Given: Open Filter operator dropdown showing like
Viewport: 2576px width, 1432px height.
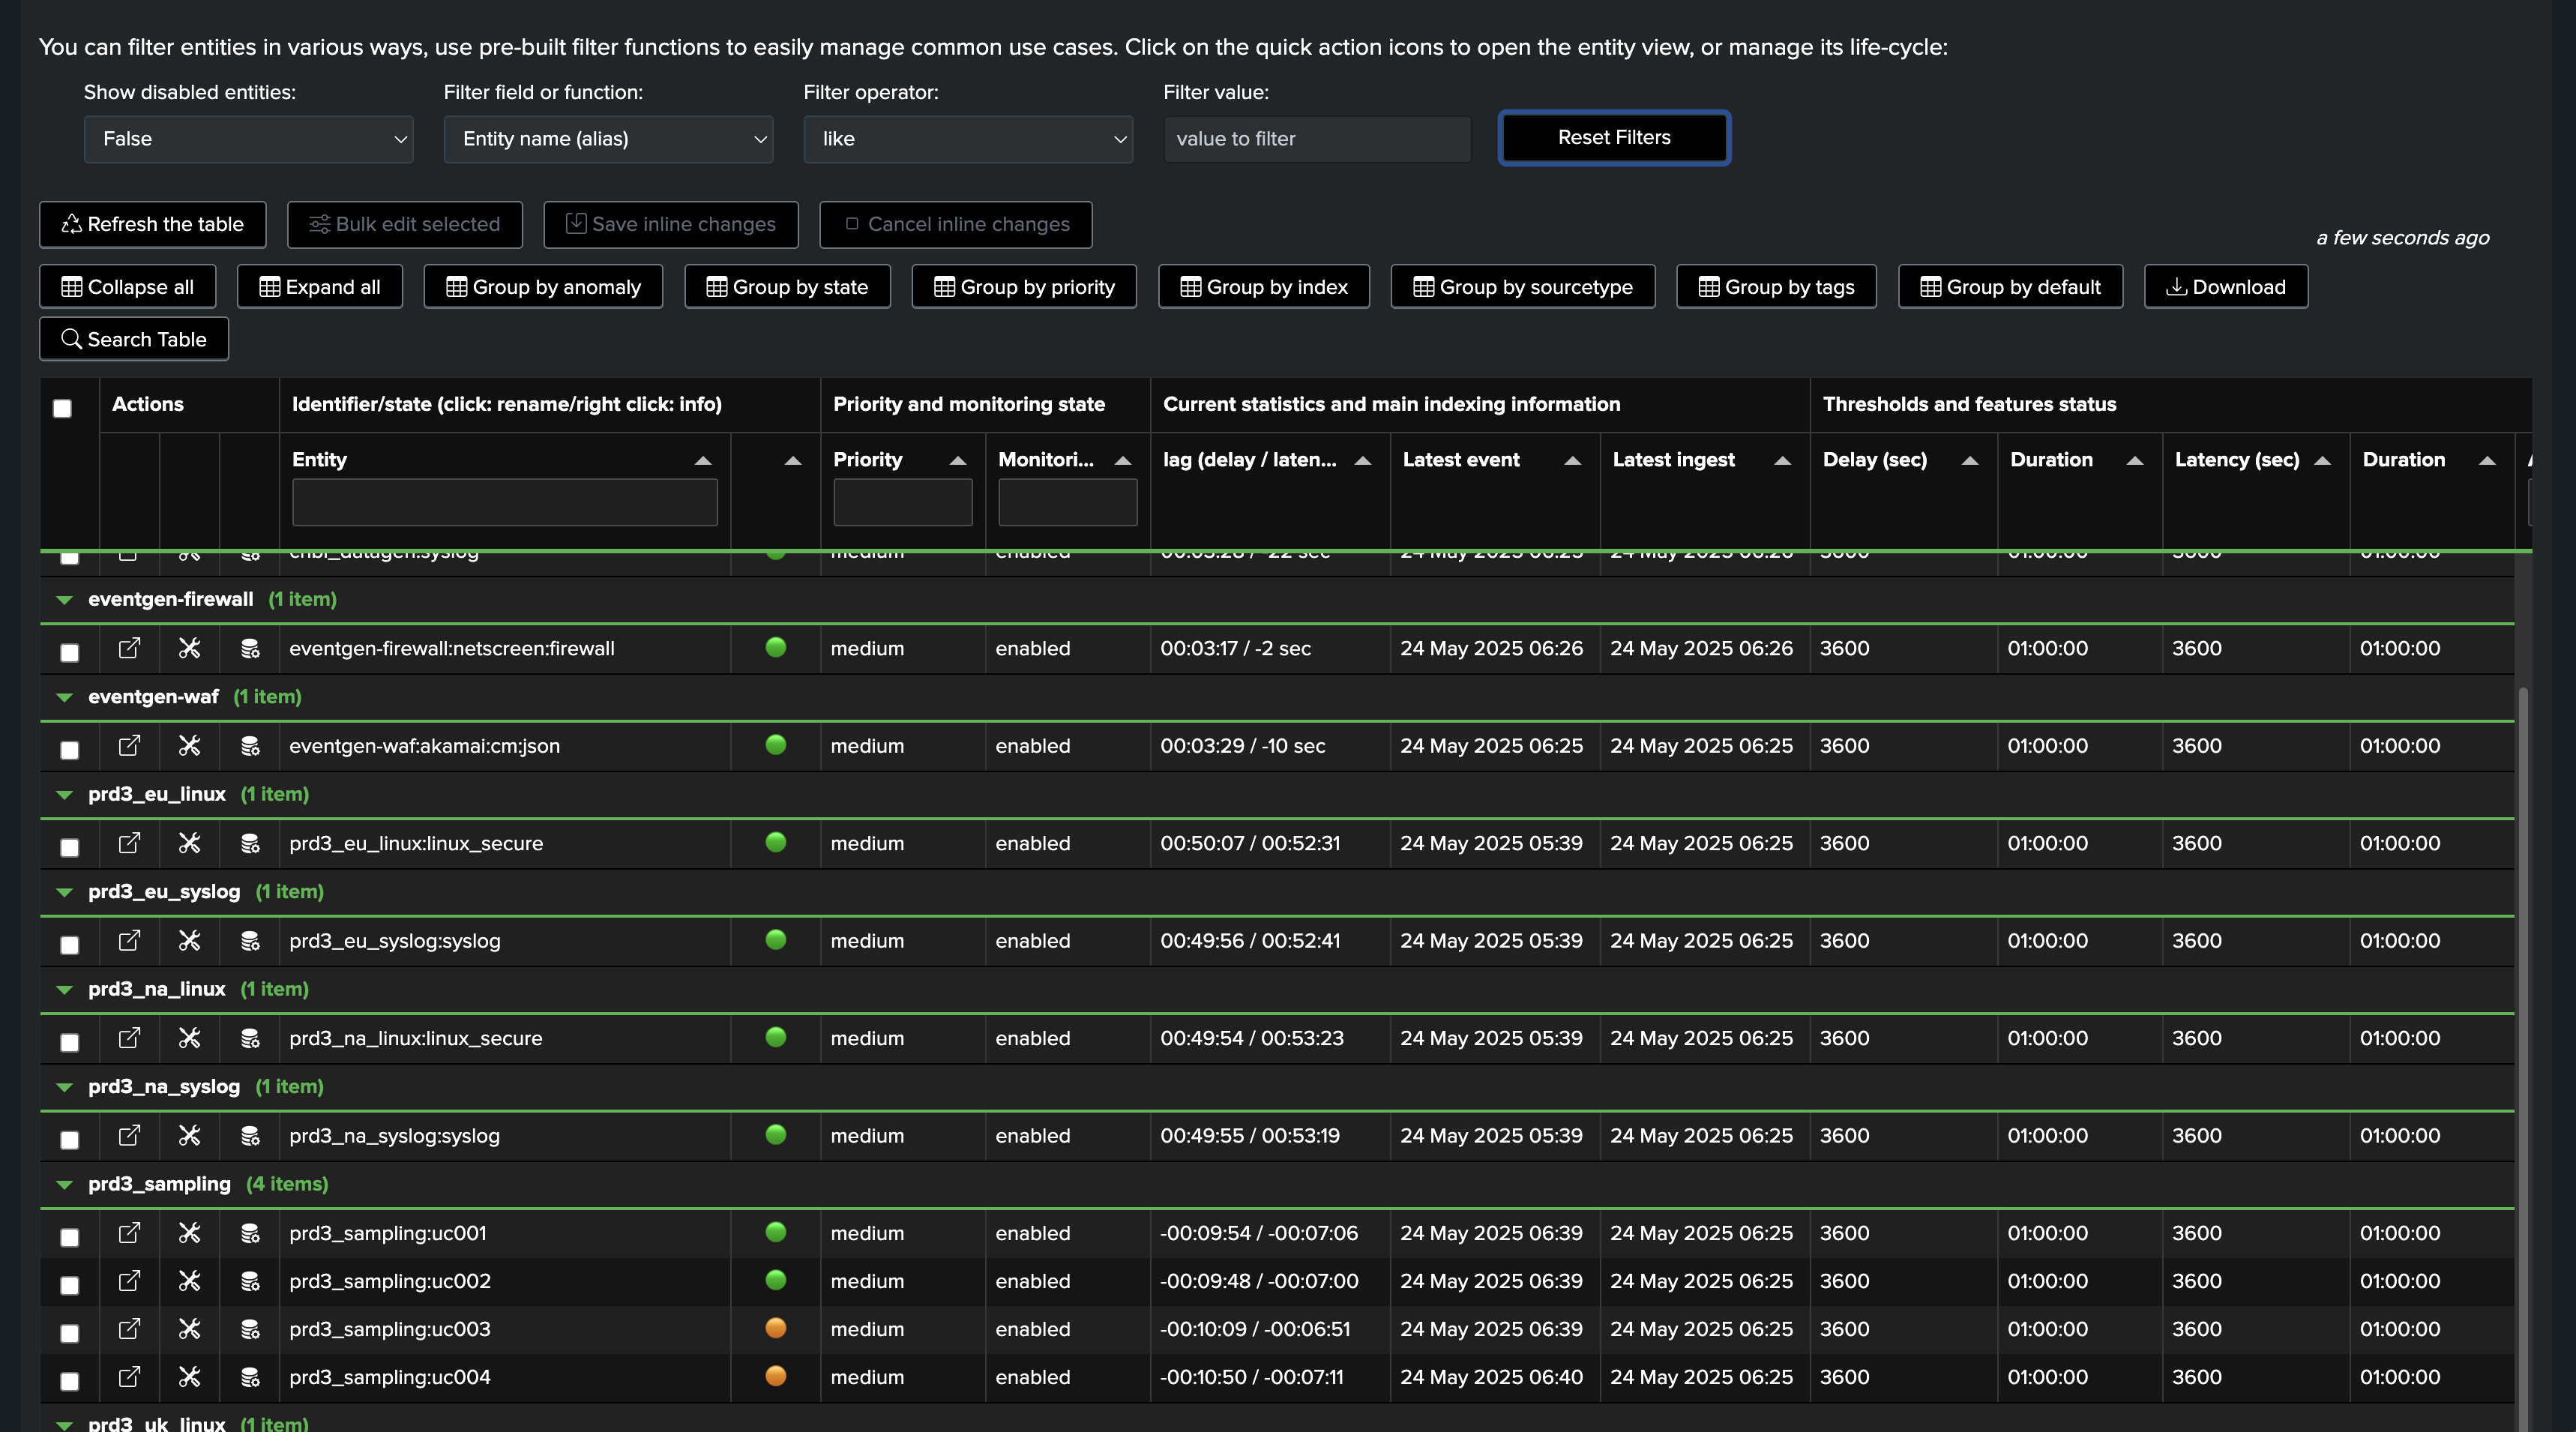Looking at the screenshot, I should pyautogui.click(x=967, y=139).
